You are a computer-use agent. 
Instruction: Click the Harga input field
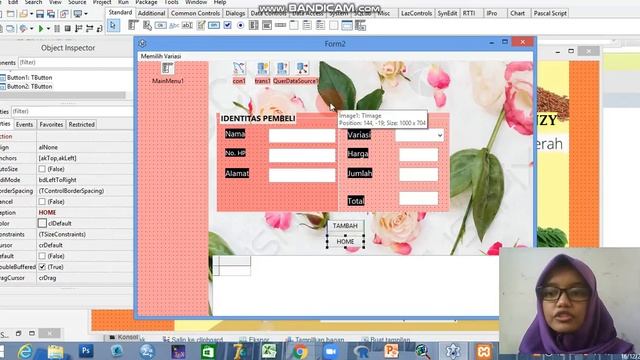pos(418,155)
